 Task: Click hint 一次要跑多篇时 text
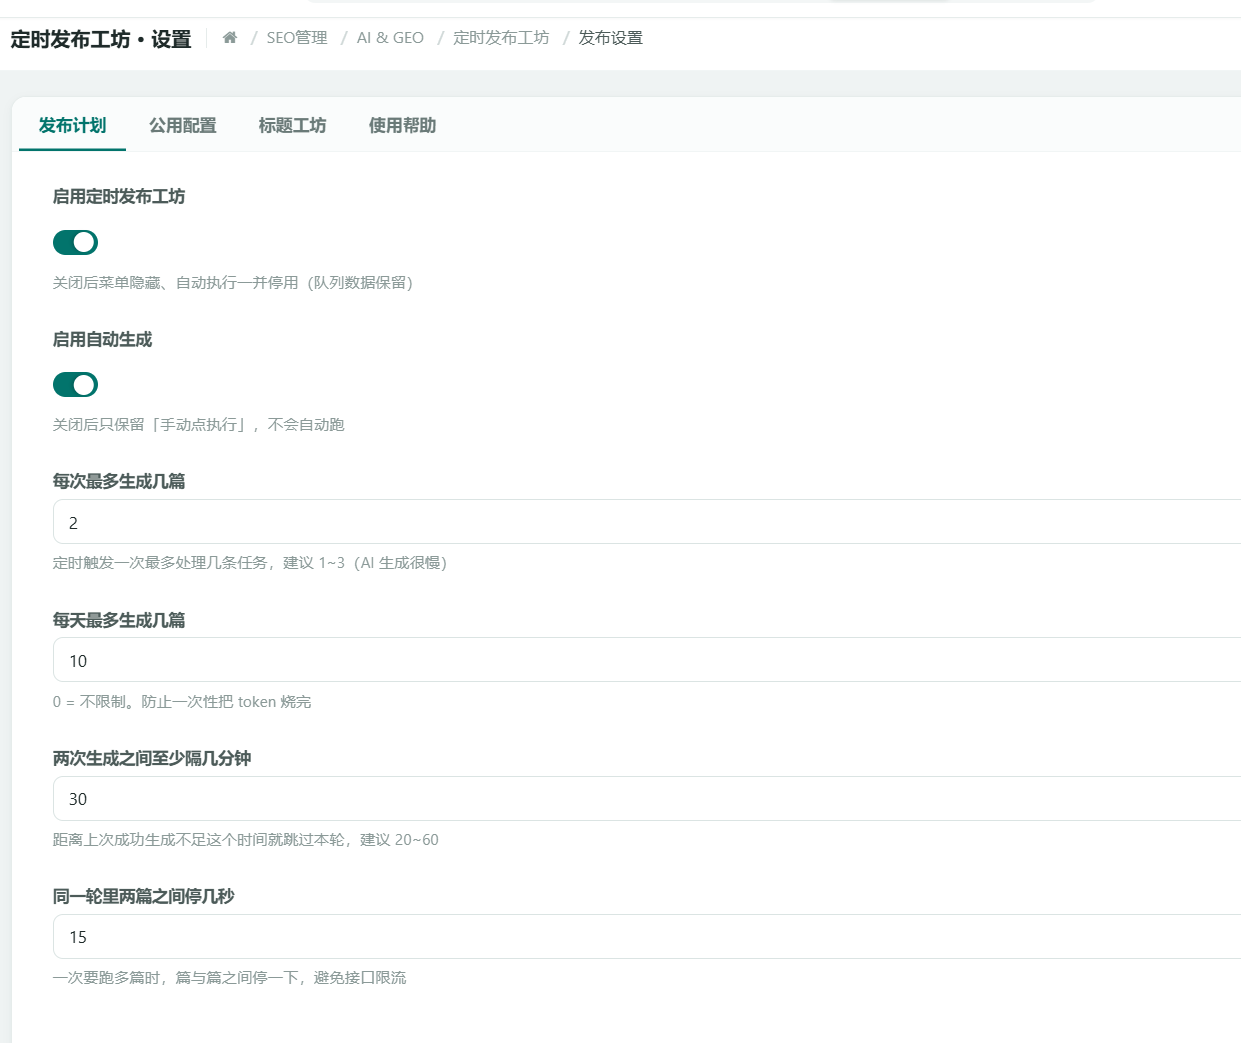[230, 978]
